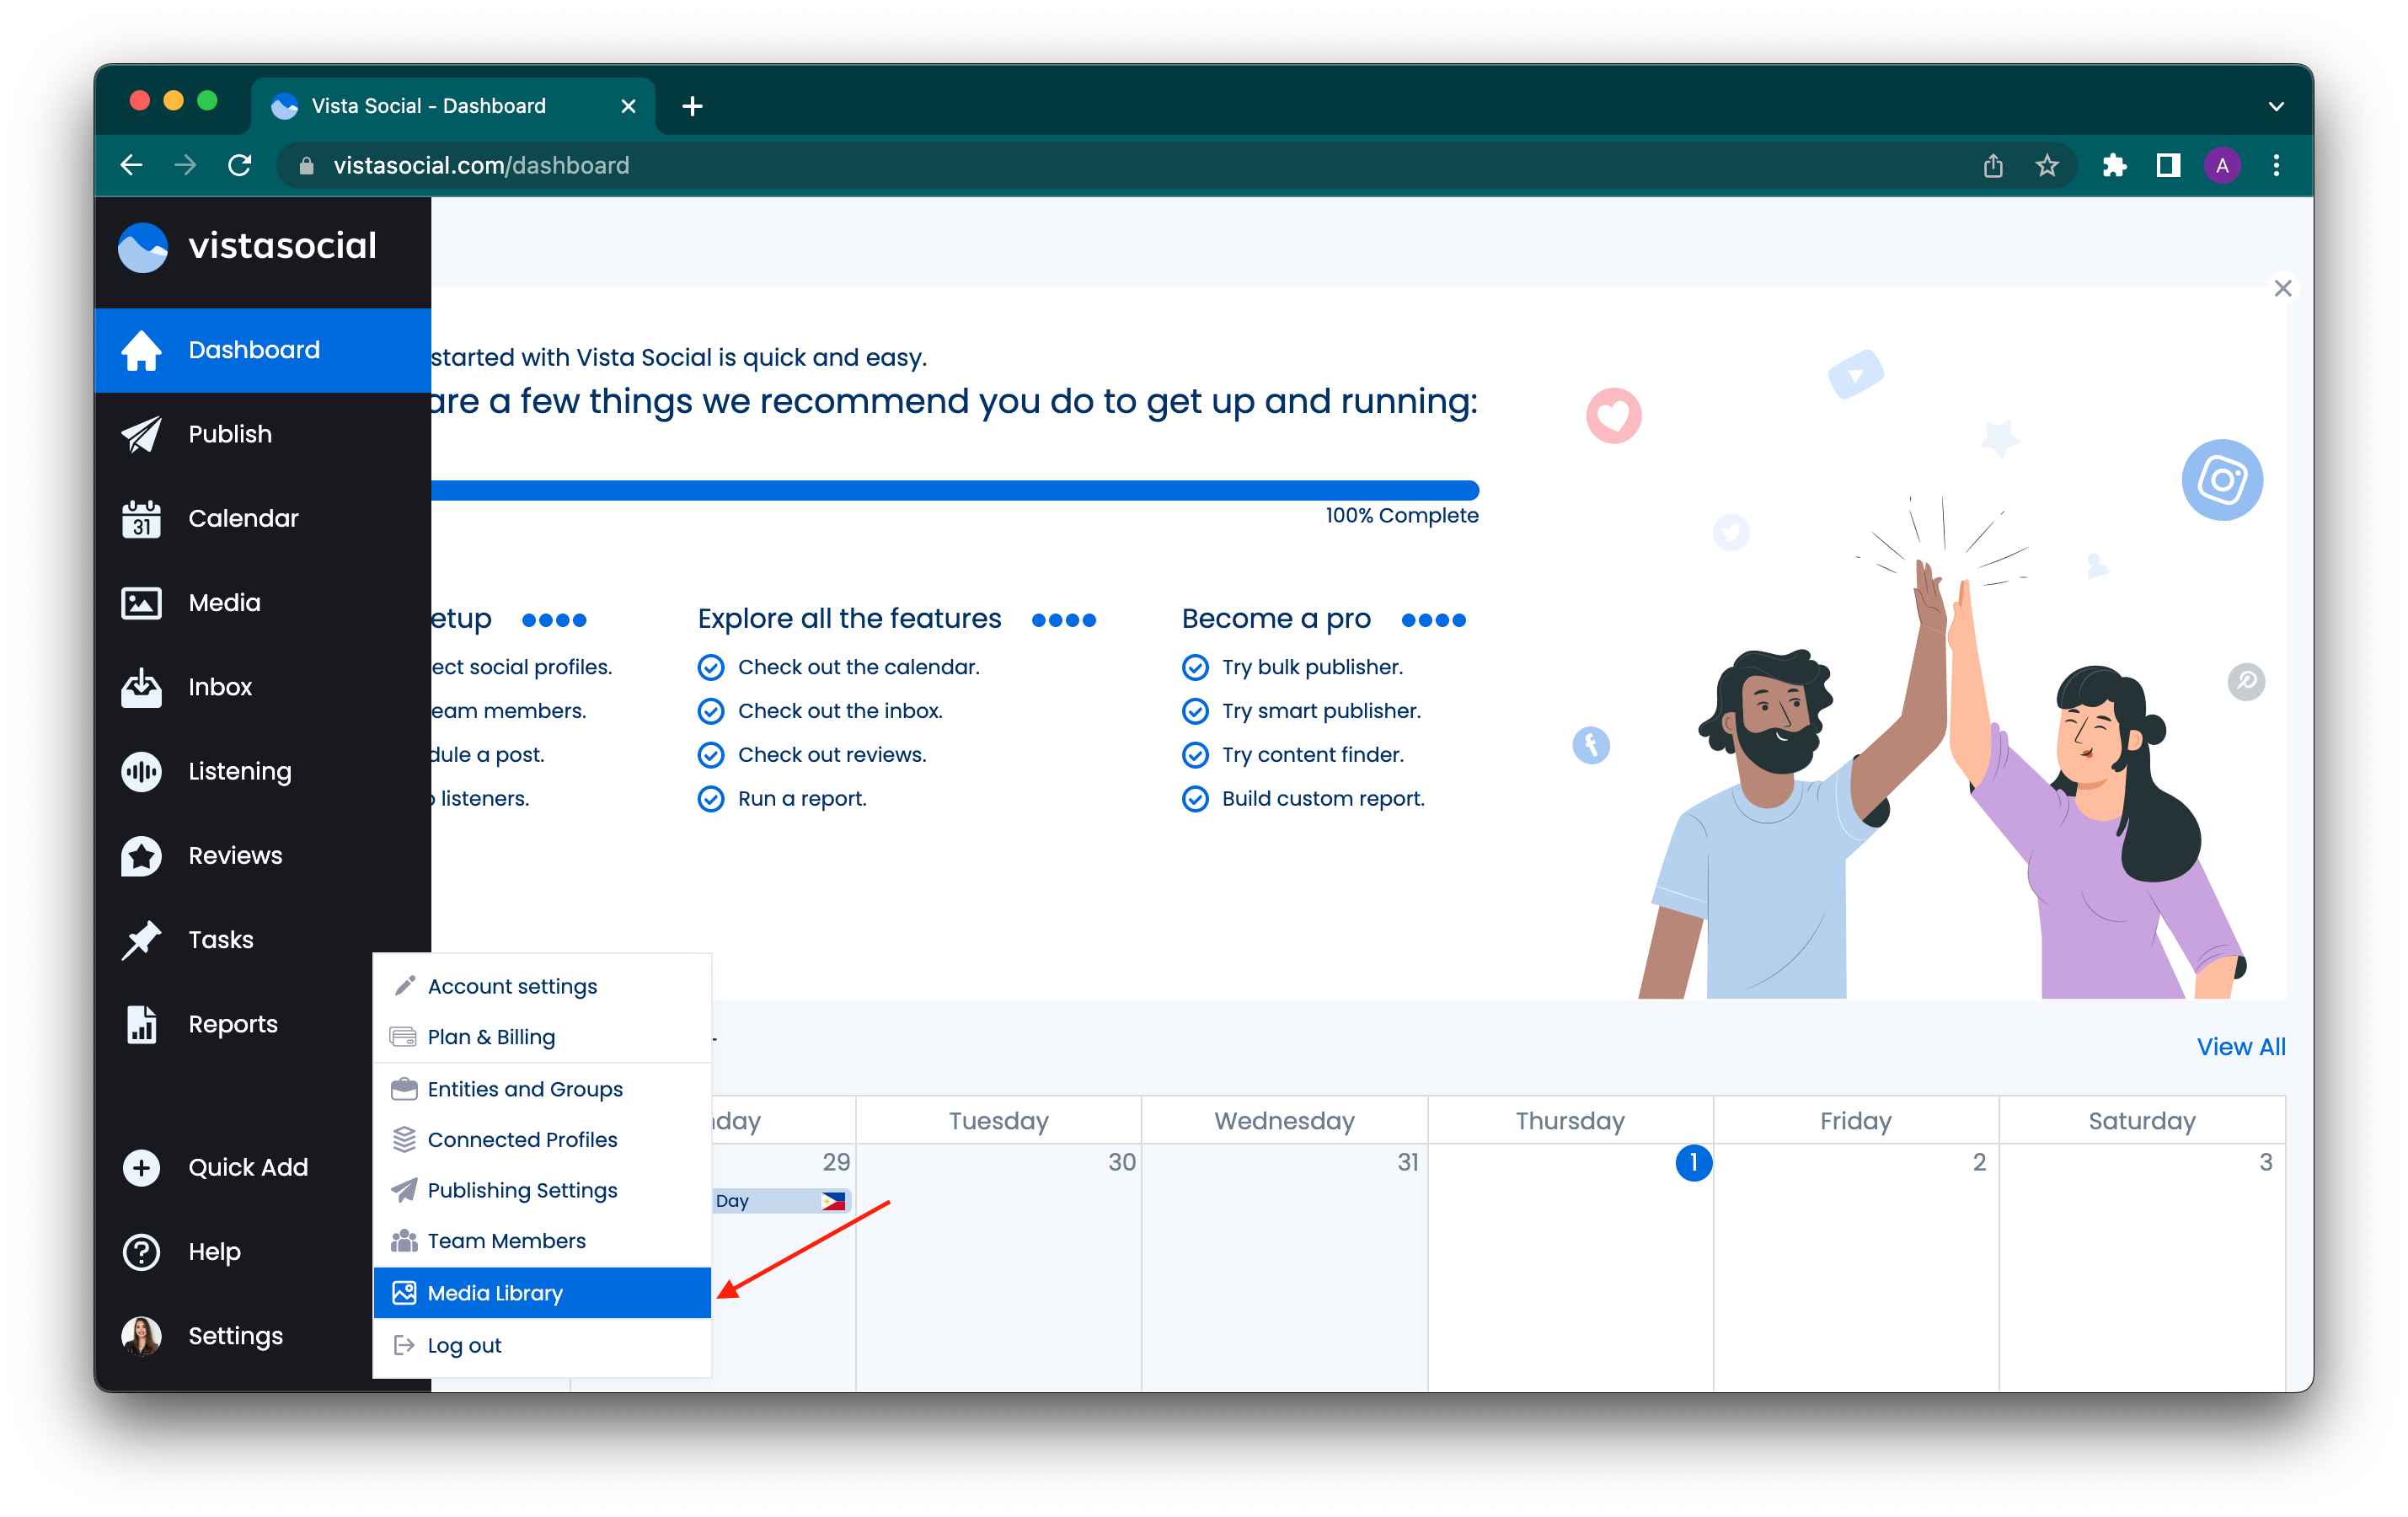Screen dimensions: 2408x1517
Task: Click the Reviews icon in sidebar
Action: tap(142, 855)
